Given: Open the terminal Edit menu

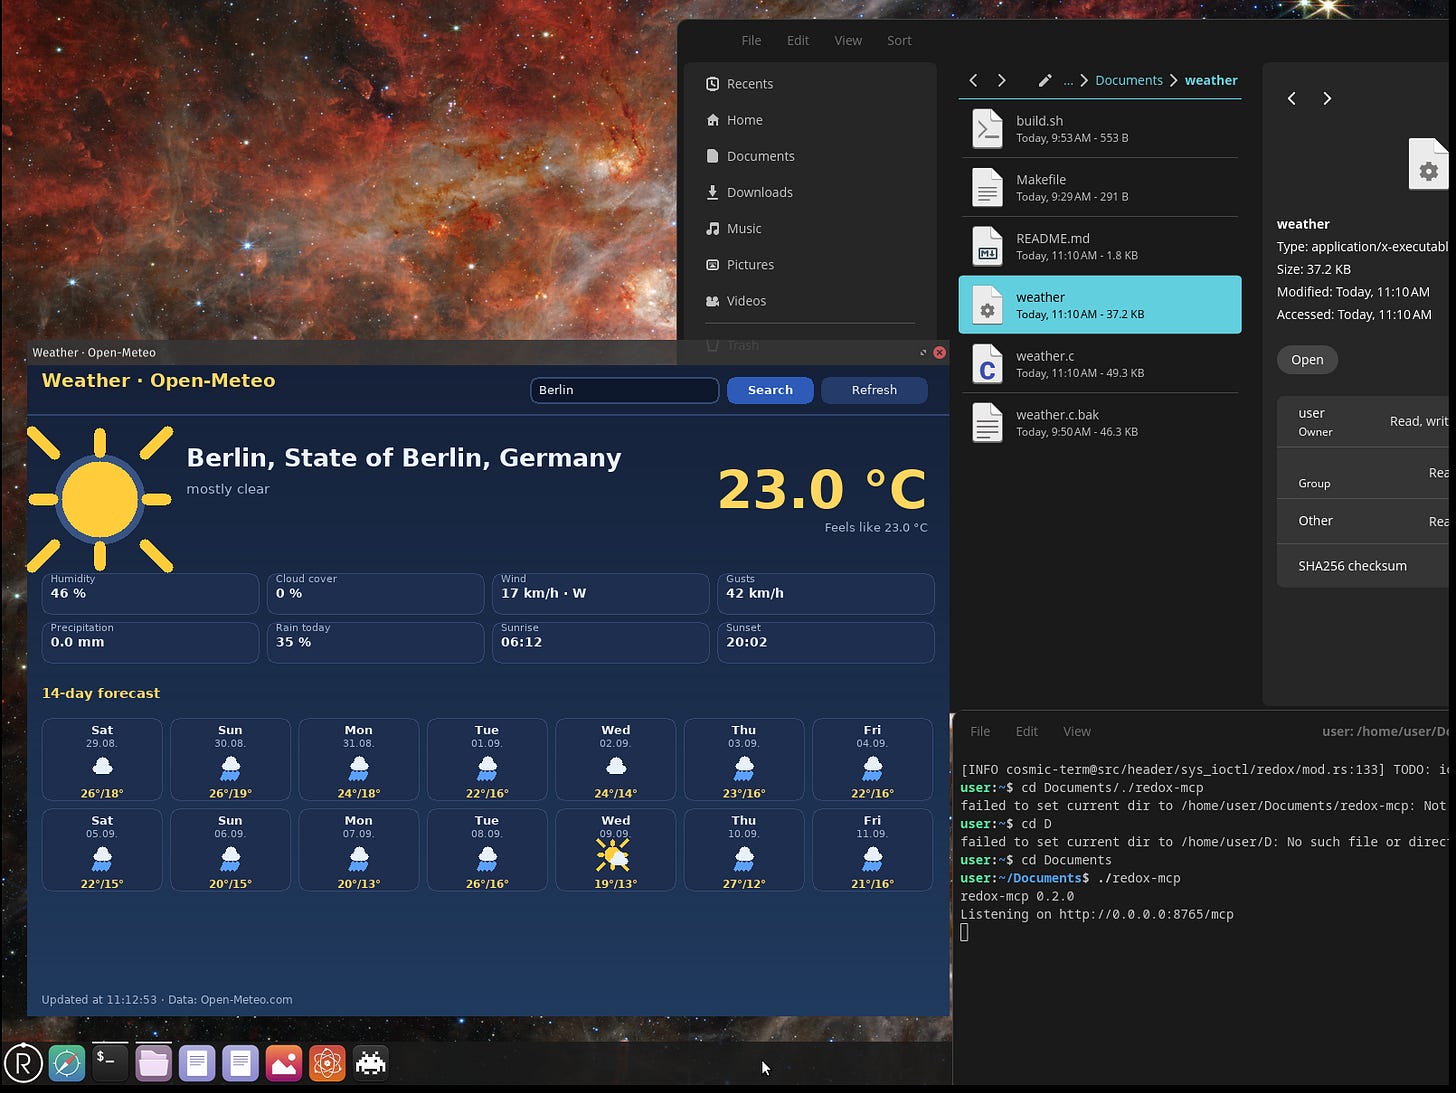Looking at the screenshot, I should pos(1027,731).
